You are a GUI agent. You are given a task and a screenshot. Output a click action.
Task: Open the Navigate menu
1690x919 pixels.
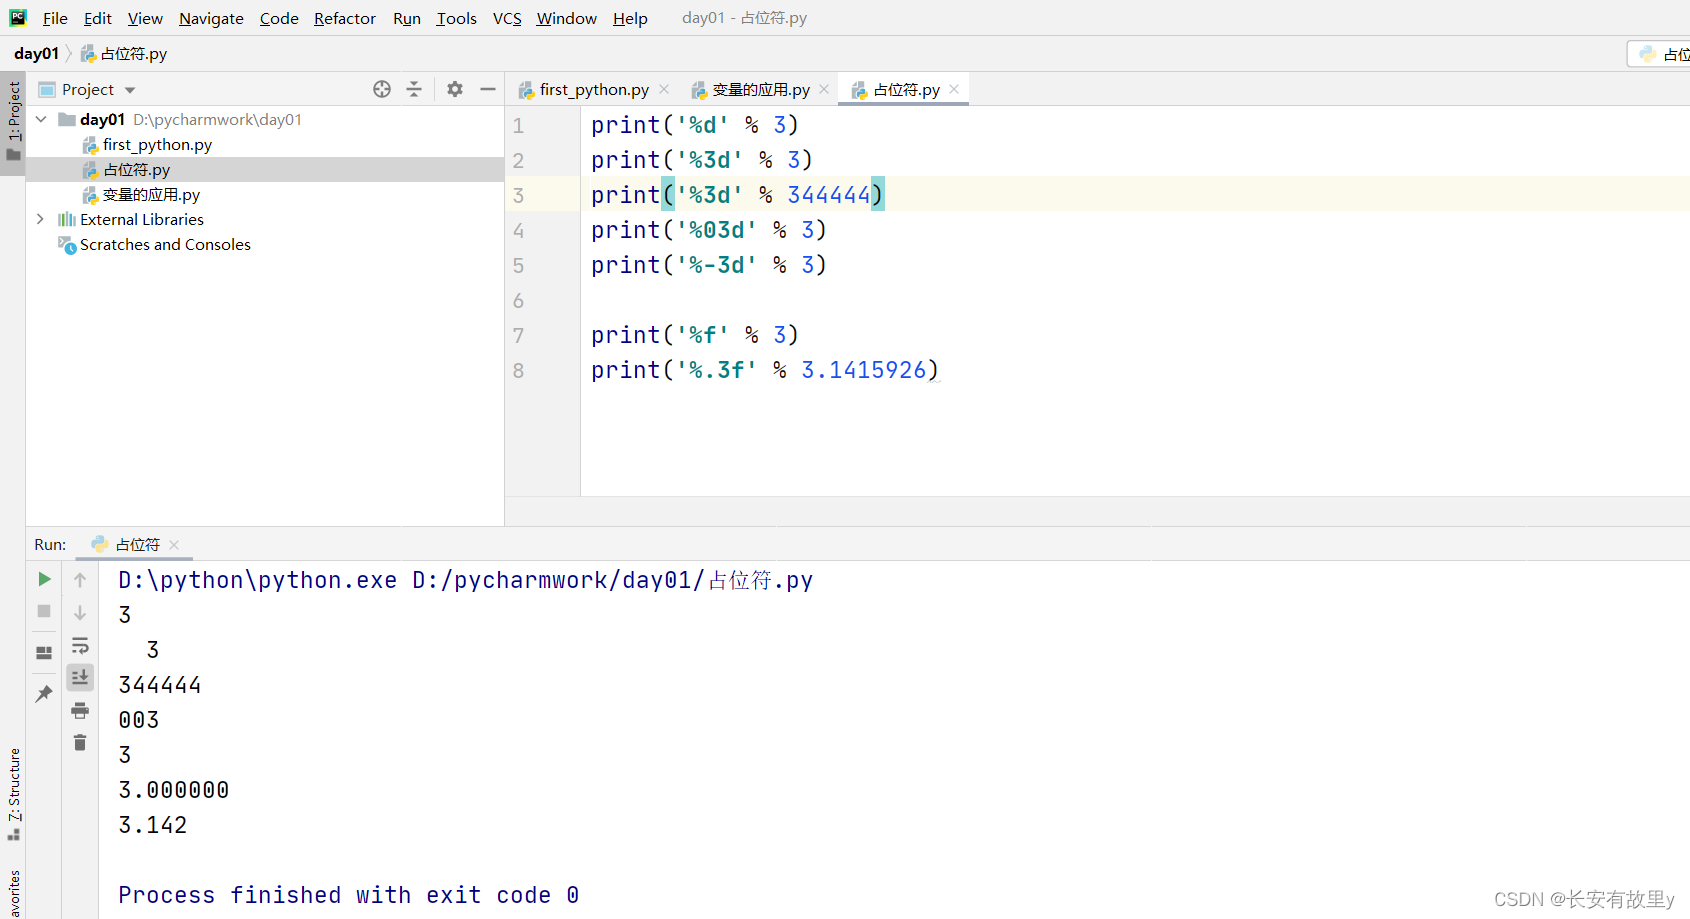[x=211, y=18]
